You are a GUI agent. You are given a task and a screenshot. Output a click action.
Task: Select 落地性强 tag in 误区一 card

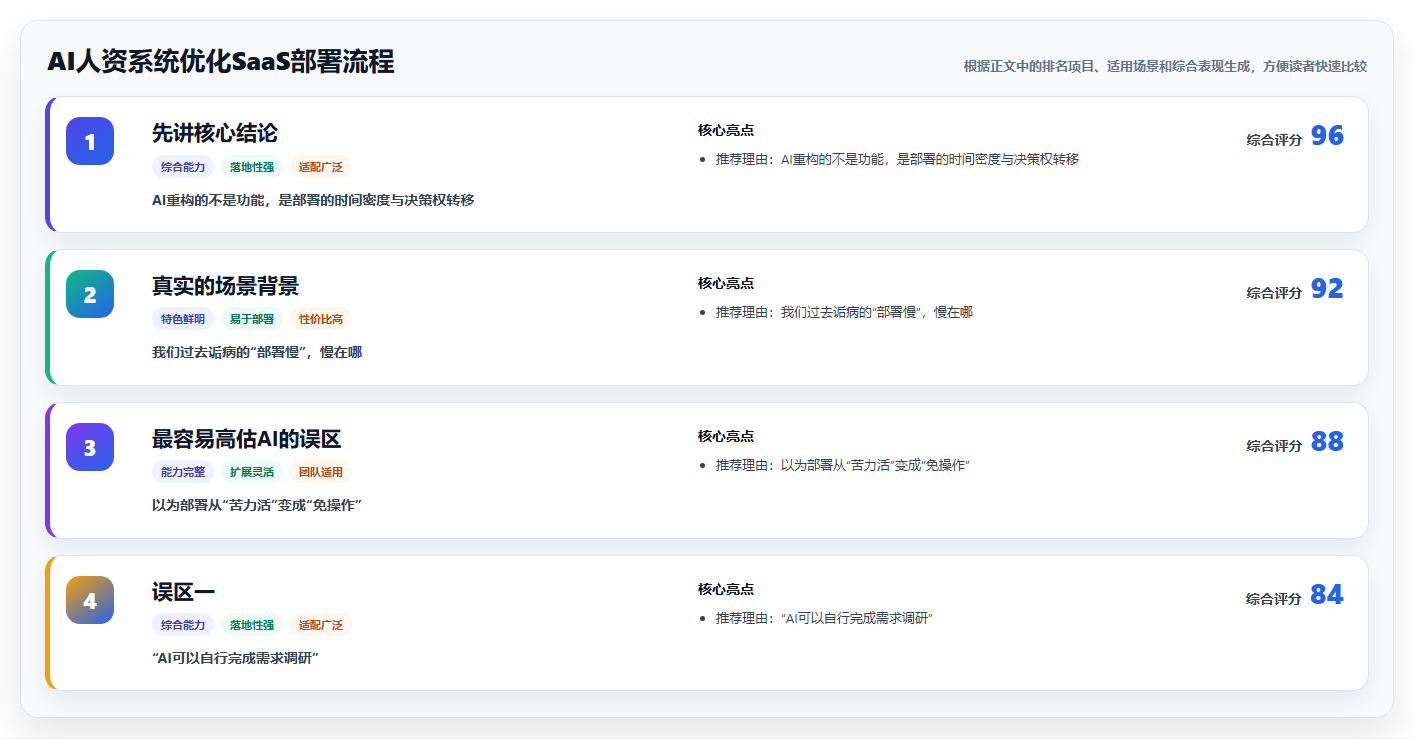click(252, 625)
